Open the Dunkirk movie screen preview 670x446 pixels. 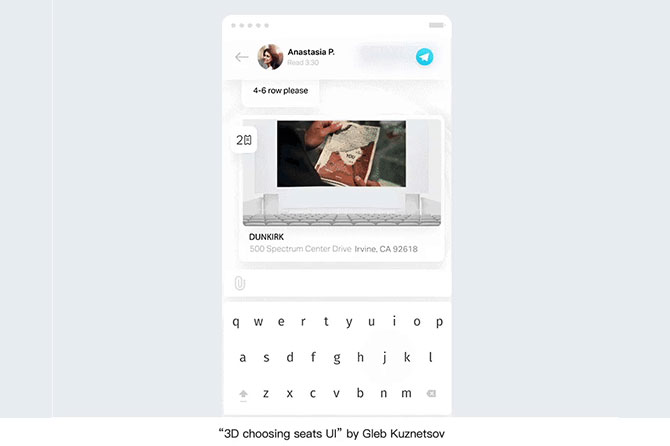tap(341, 154)
